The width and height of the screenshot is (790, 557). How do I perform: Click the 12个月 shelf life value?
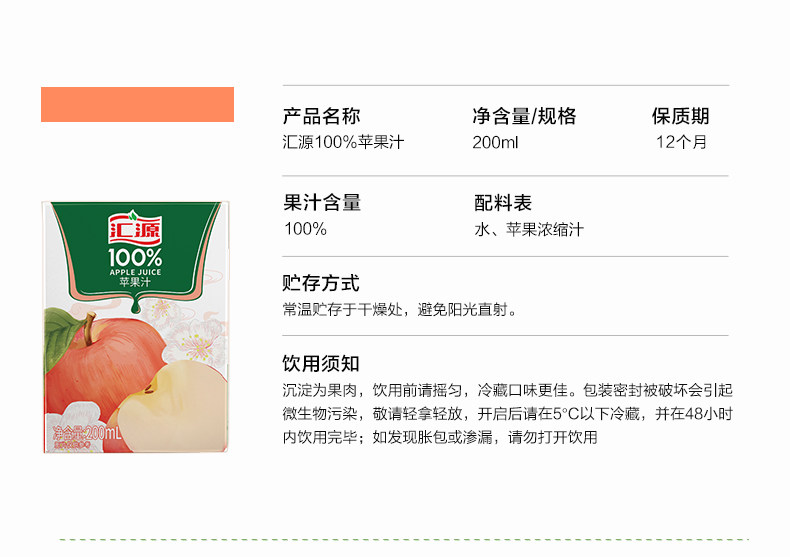click(x=681, y=142)
